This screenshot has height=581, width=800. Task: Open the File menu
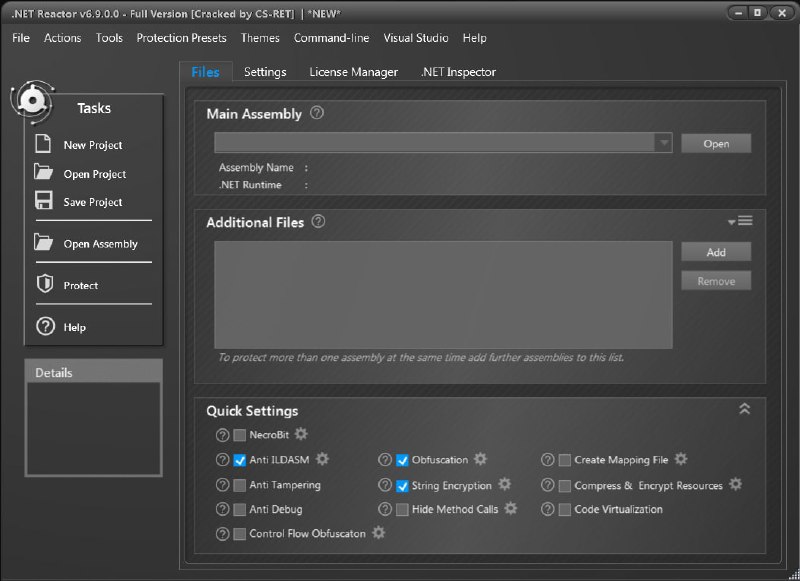click(21, 38)
